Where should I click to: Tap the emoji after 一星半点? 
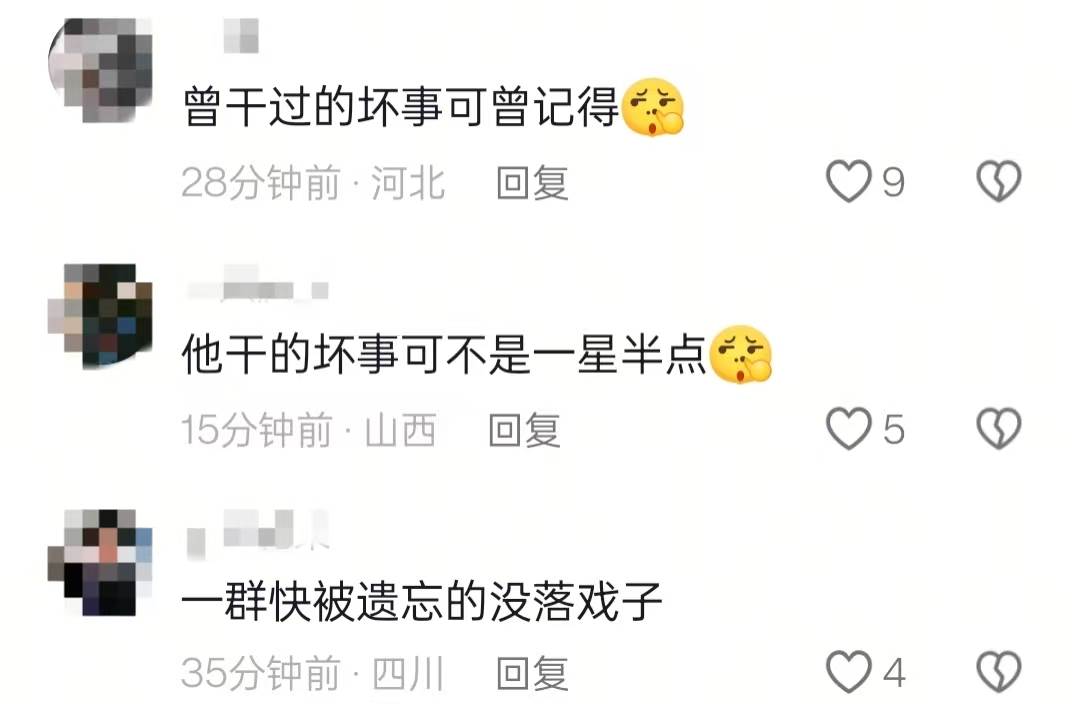tap(740, 354)
